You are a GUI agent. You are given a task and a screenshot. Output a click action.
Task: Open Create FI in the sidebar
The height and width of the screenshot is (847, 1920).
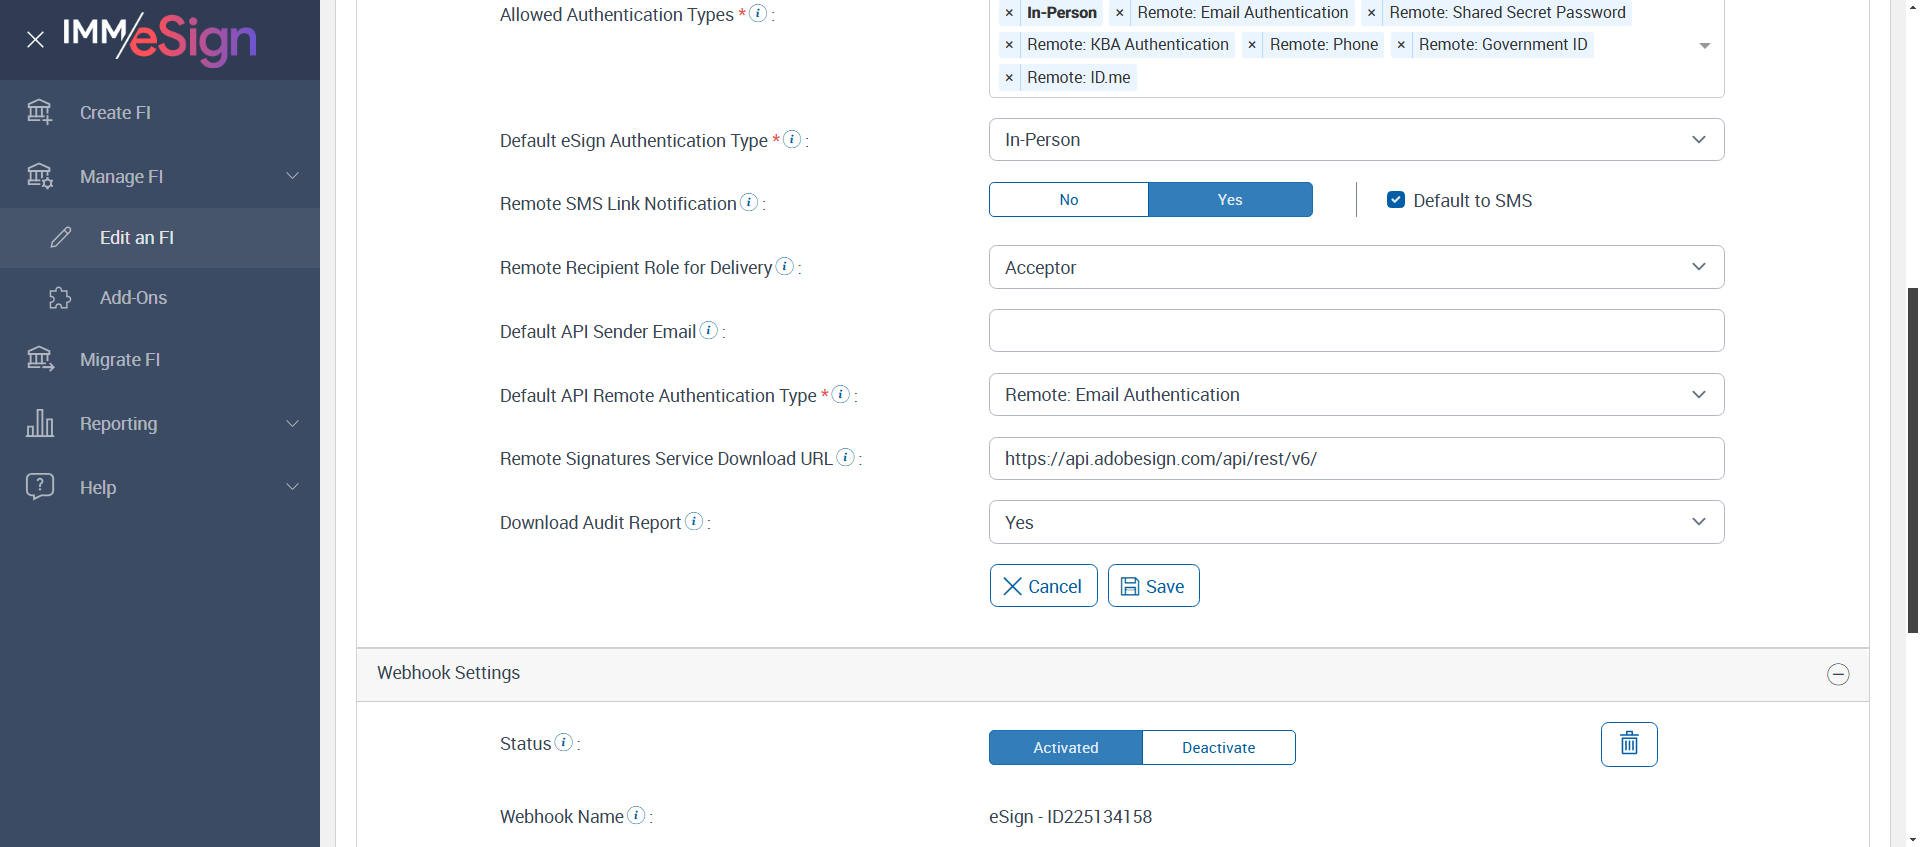click(x=115, y=113)
